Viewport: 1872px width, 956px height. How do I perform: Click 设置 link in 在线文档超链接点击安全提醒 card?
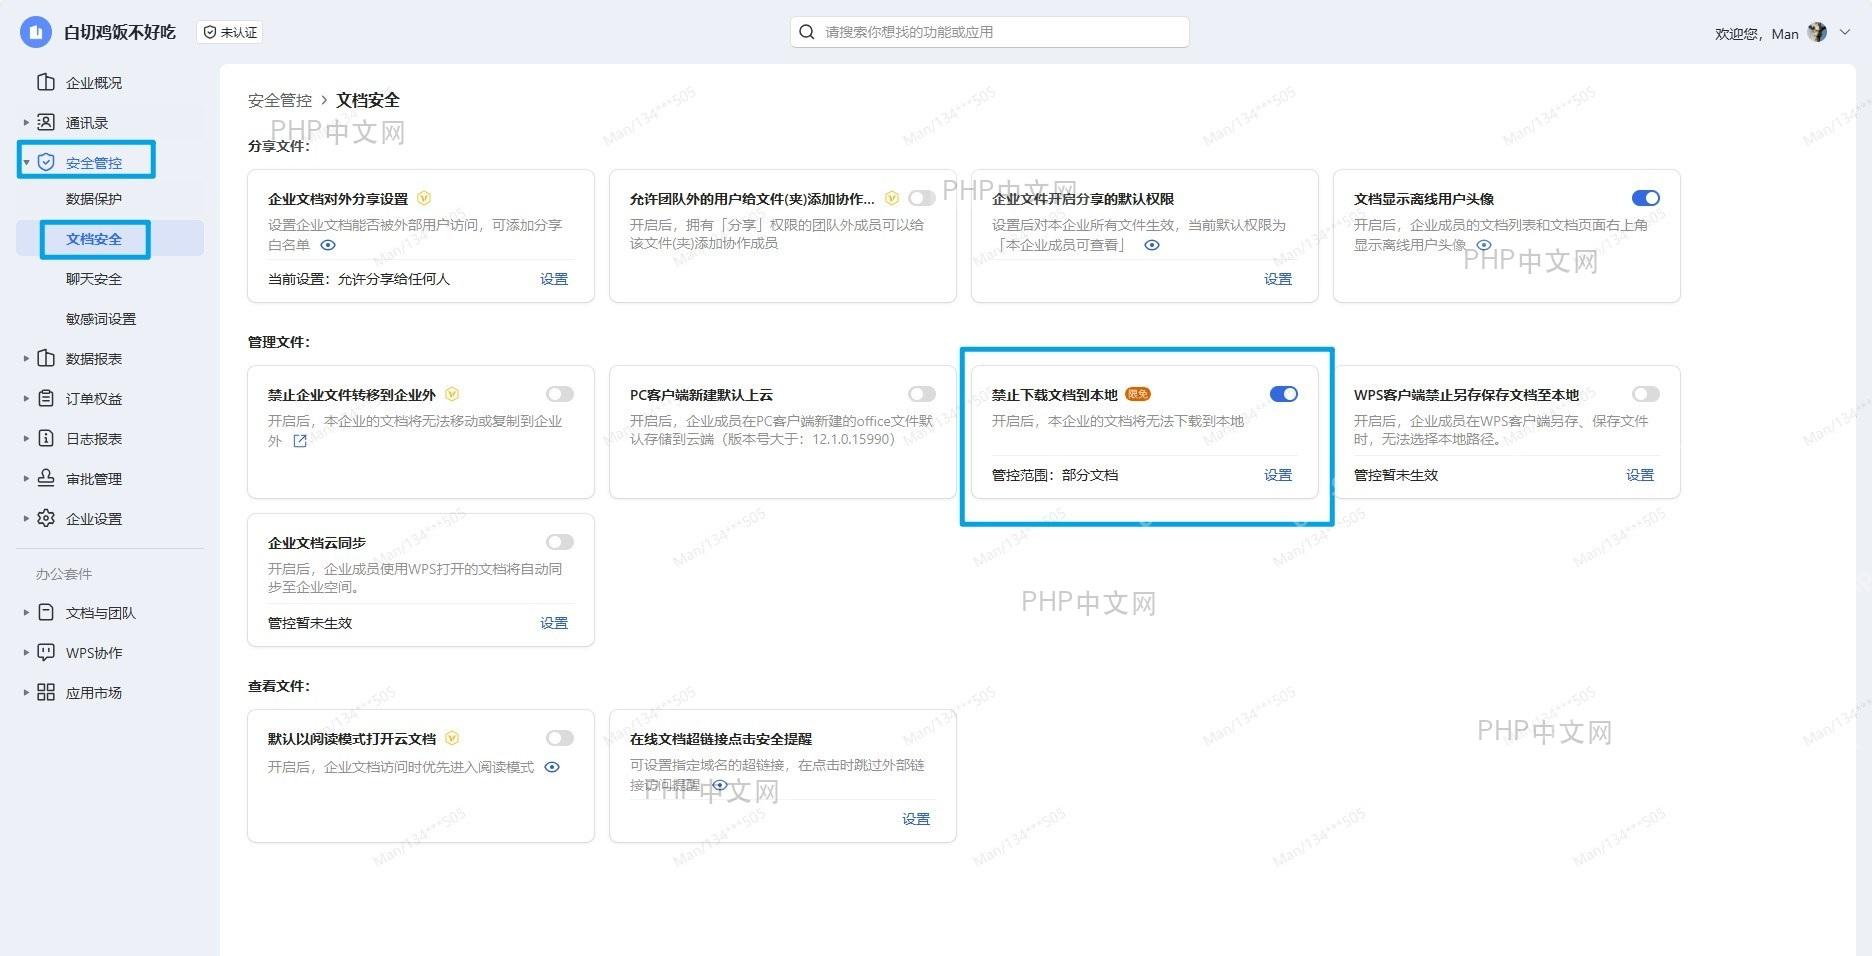[x=916, y=819]
